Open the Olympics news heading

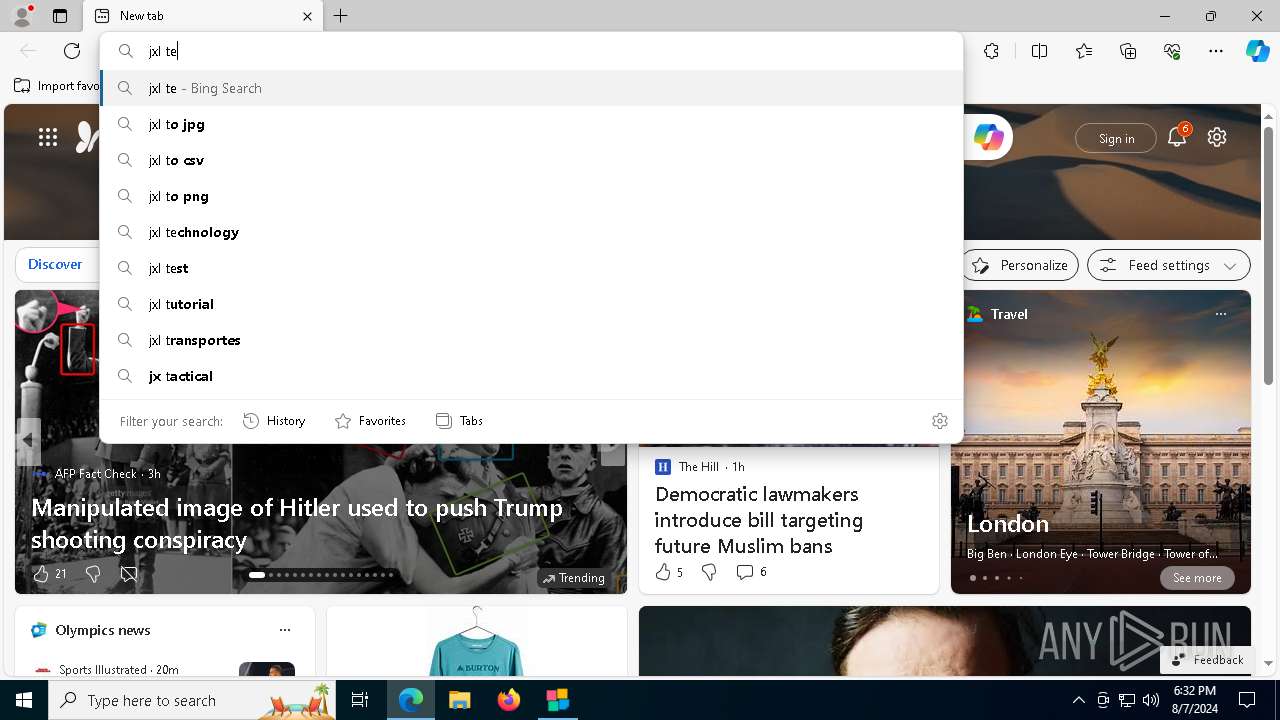point(103,630)
